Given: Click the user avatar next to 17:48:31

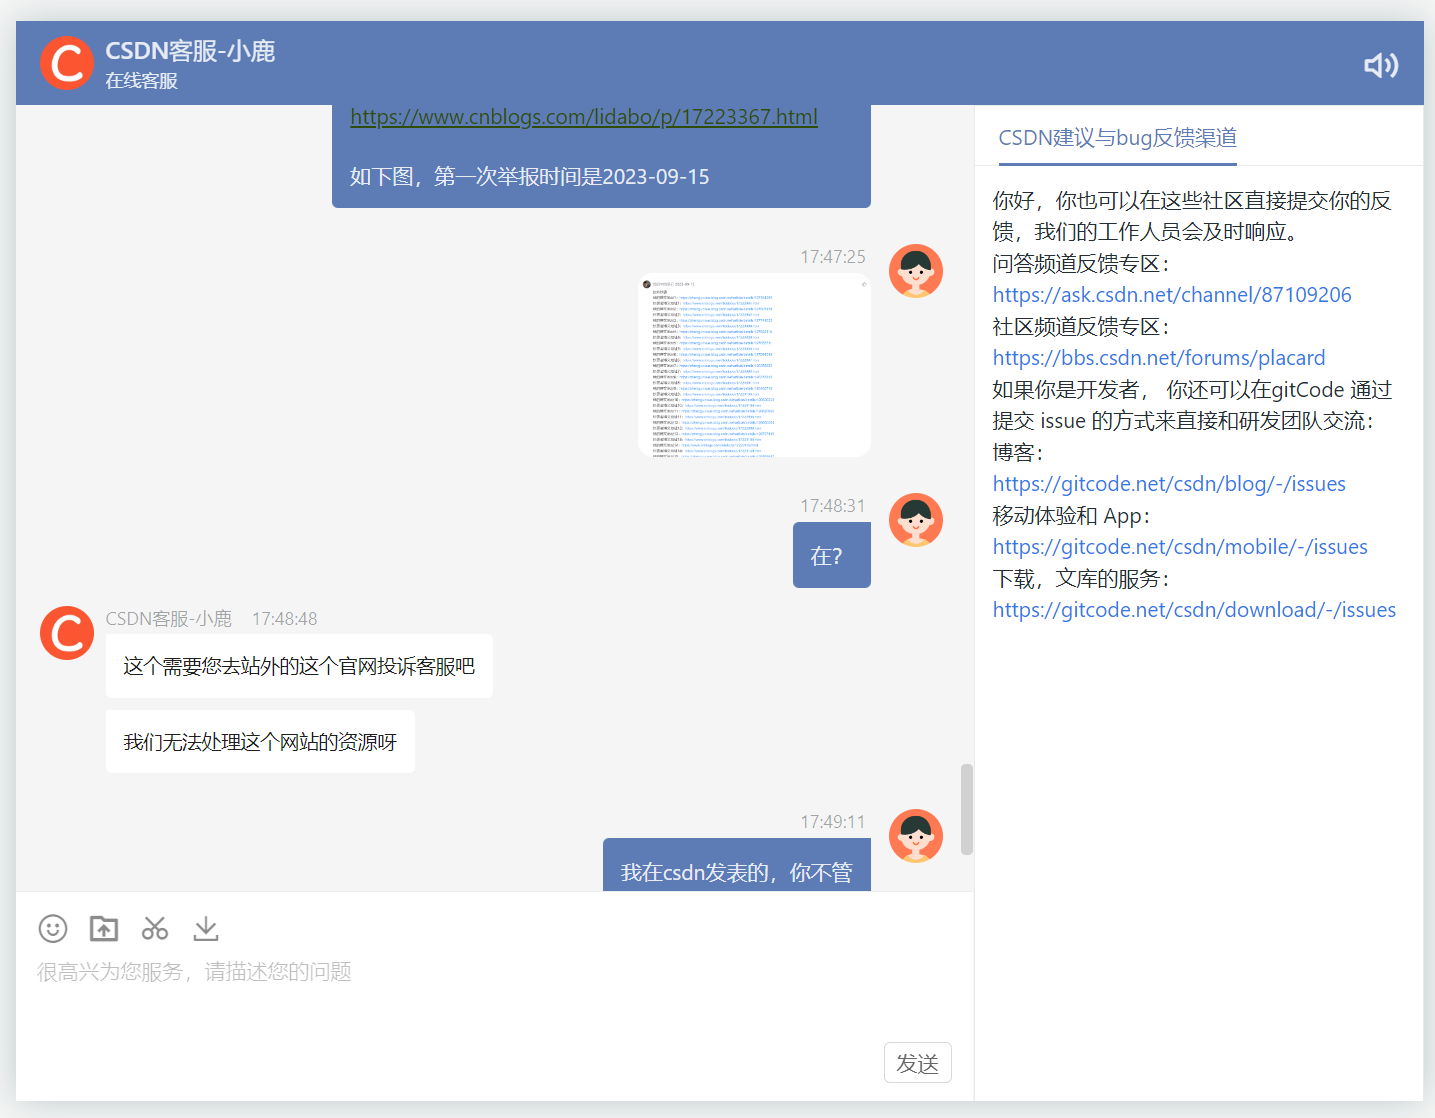Looking at the screenshot, I should pos(916,520).
